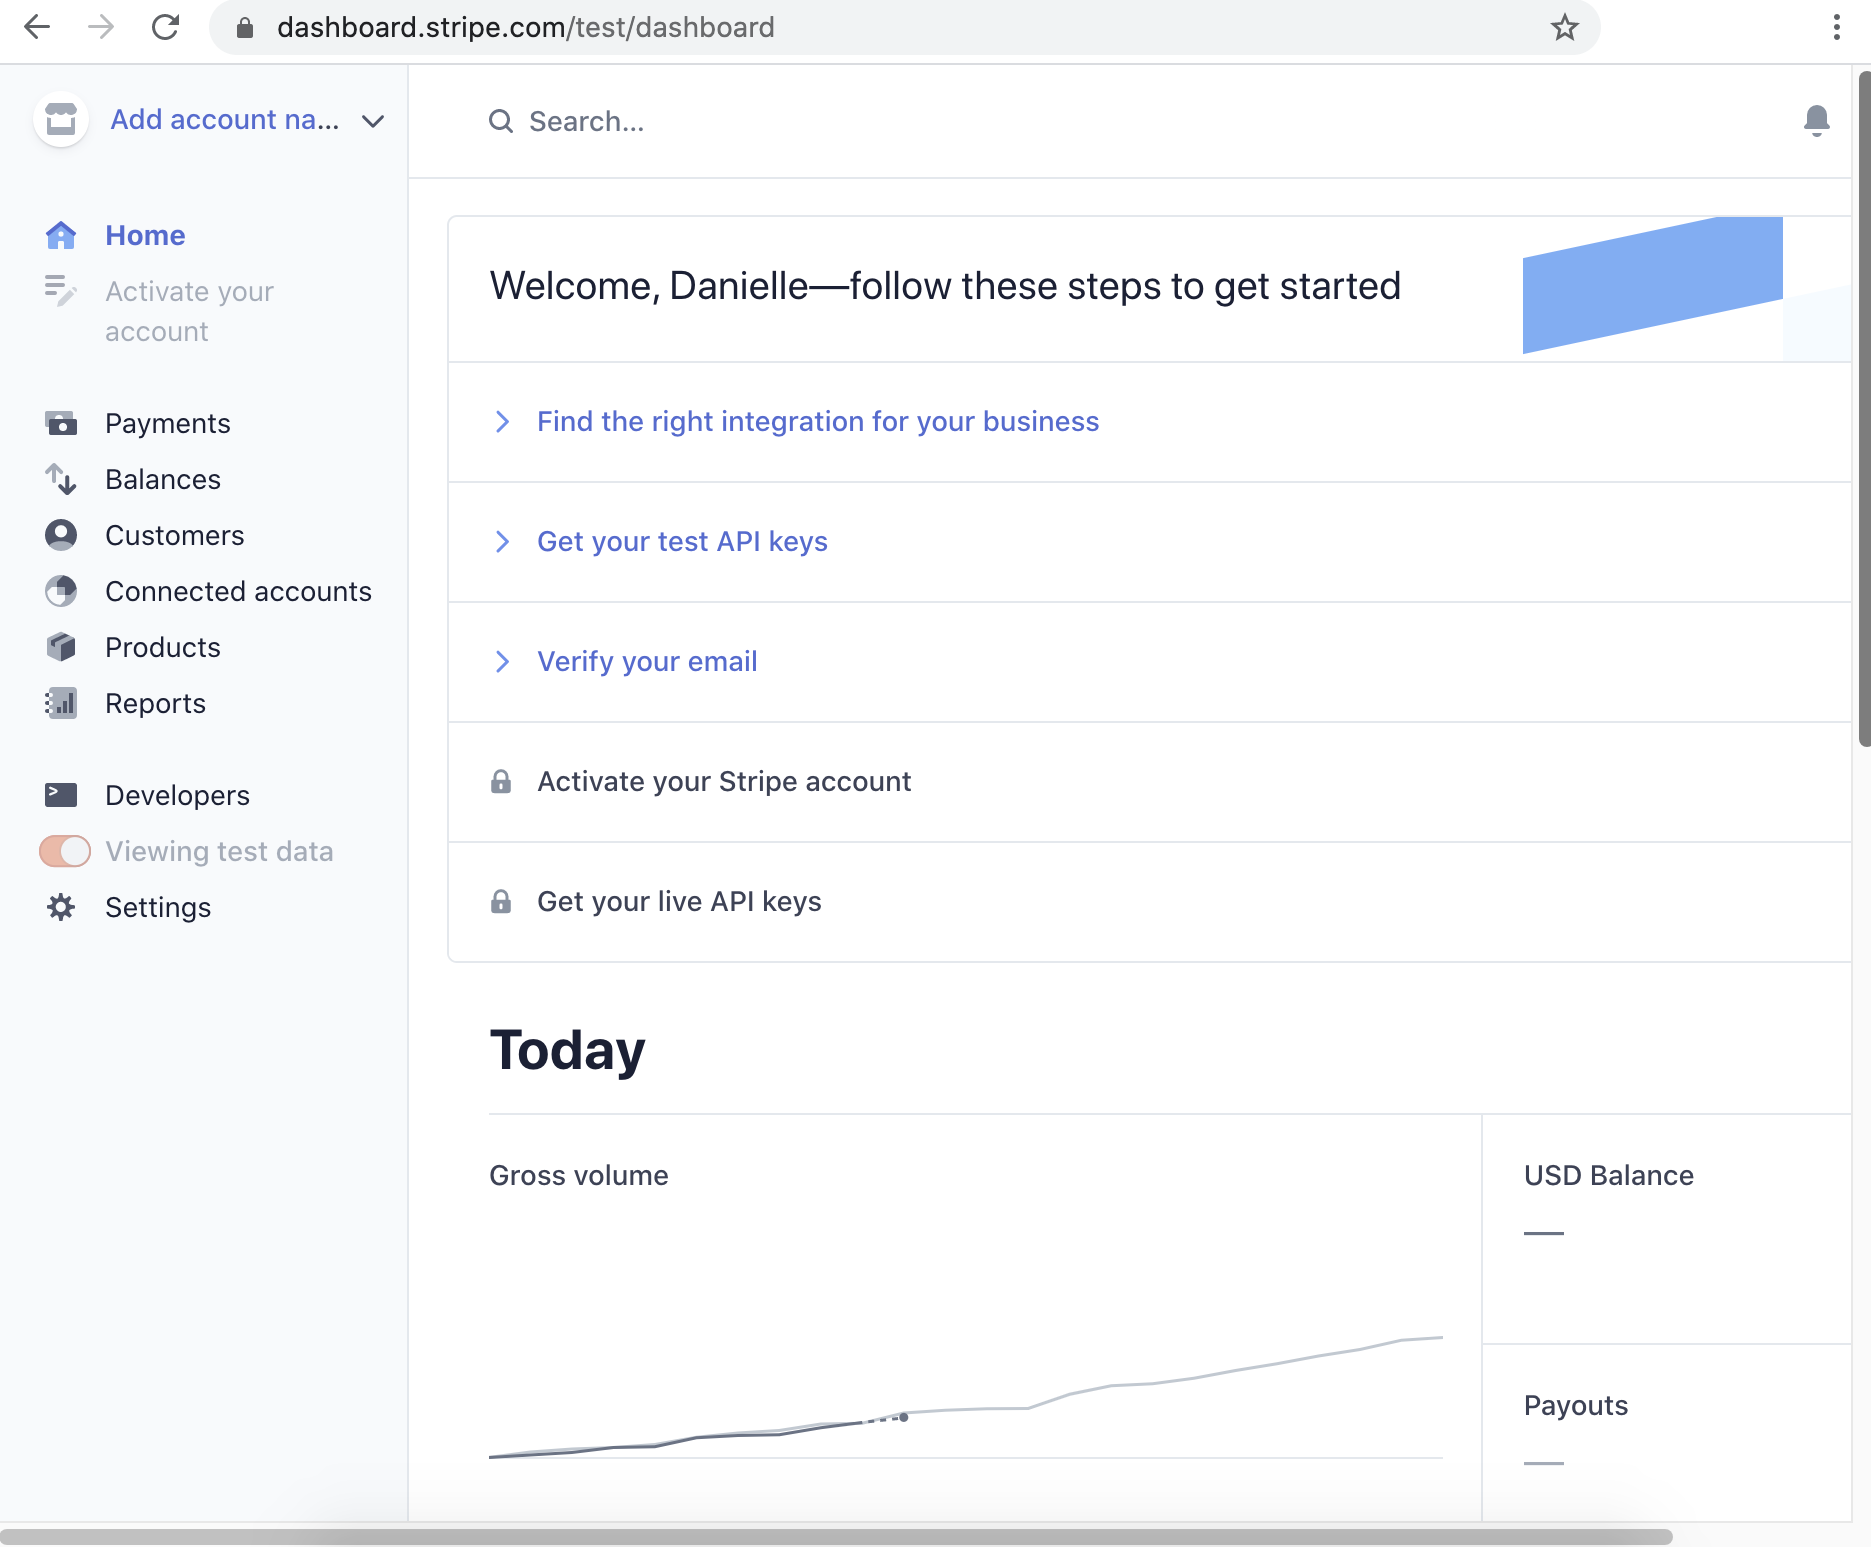Click the Customers person icon
The height and width of the screenshot is (1547, 1871).
tap(61, 535)
